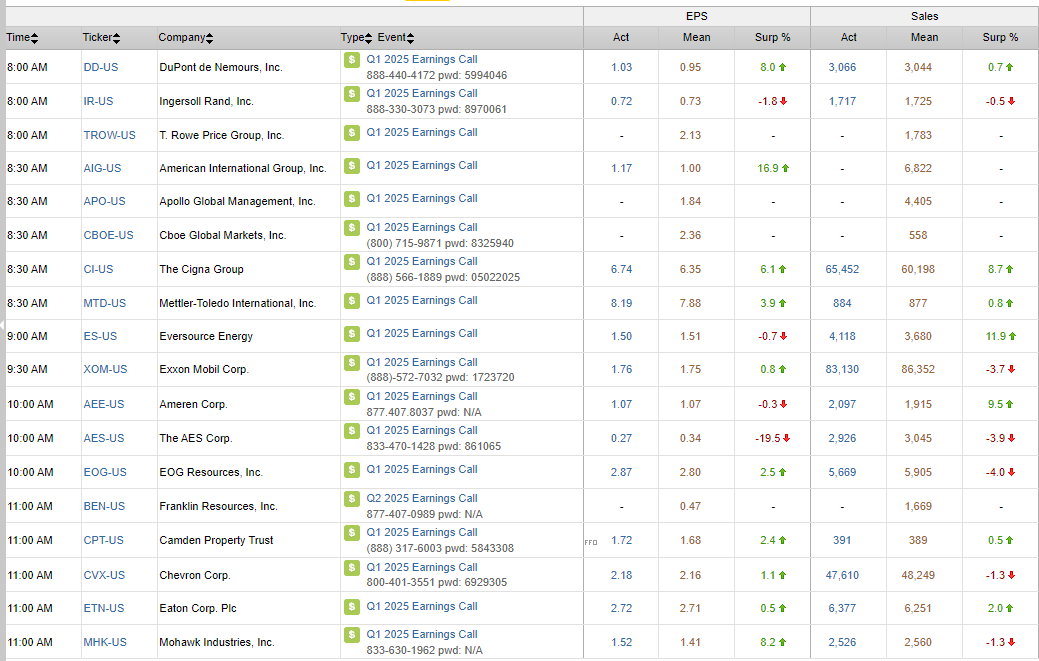Open the CBOE-US ticker link
This screenshot has width=1039, height=661.
[108, 235]
